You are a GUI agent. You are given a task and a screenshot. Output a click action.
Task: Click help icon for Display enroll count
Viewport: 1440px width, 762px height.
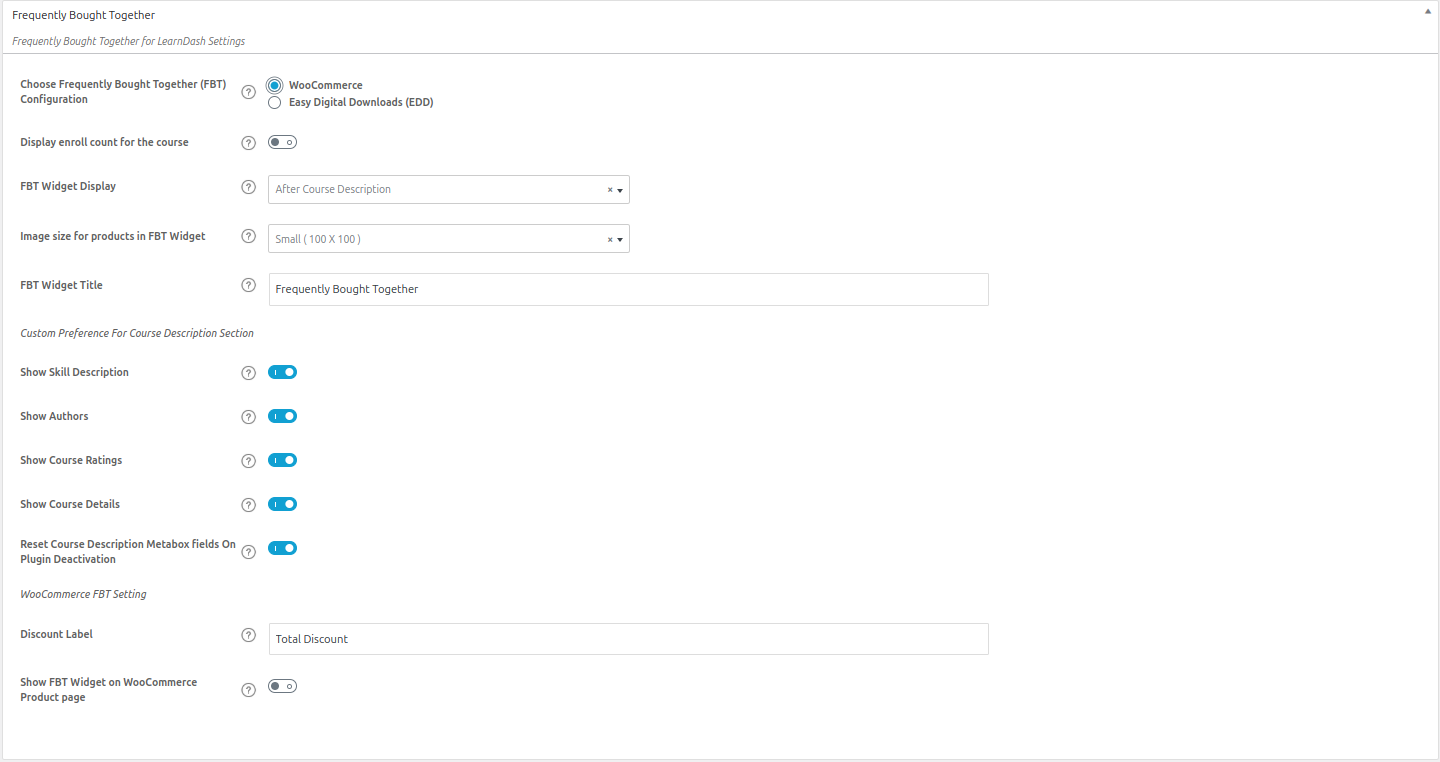[249, 142]
